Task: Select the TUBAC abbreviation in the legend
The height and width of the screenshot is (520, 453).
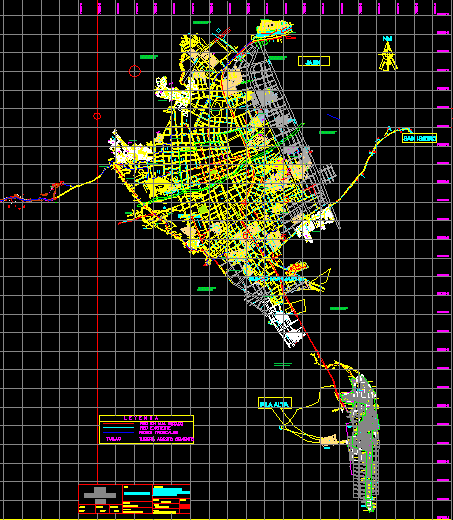Action: (x=113, y=439)
